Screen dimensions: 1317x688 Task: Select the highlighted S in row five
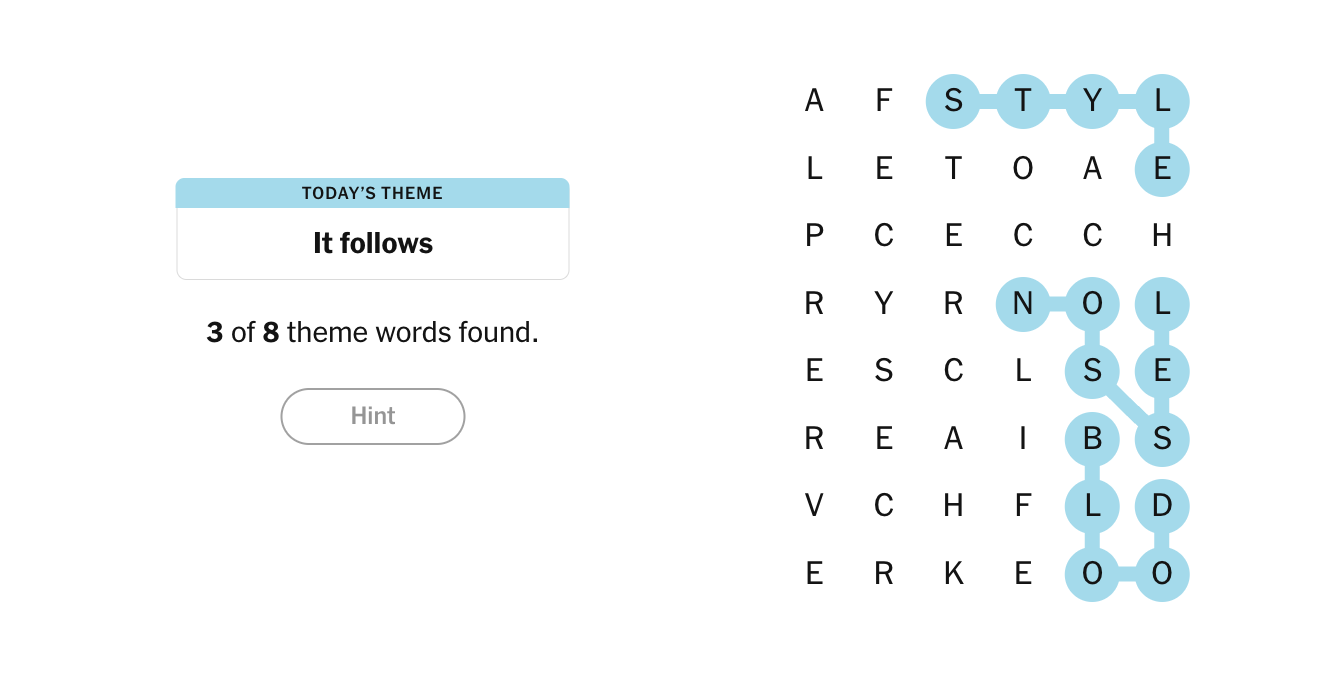tap(1092, 370)
